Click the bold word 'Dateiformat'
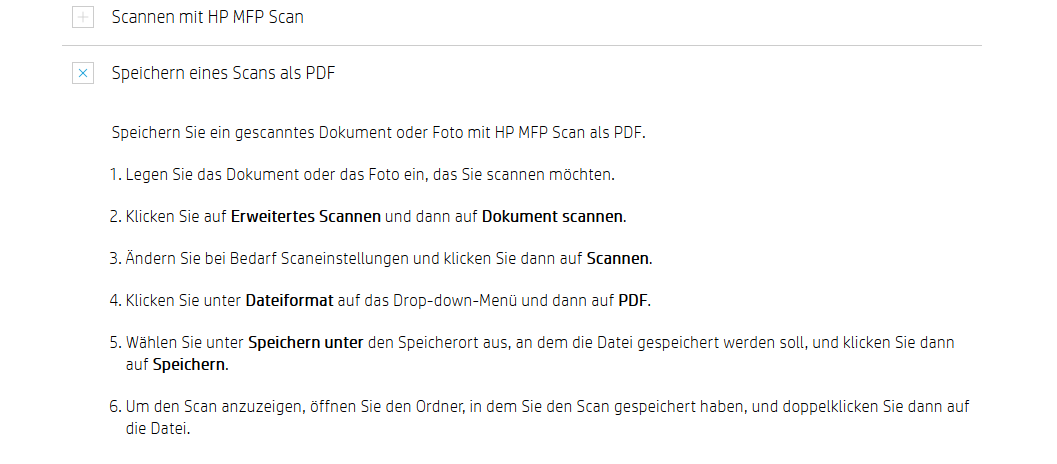The image size is (1057, 464). 289,300
